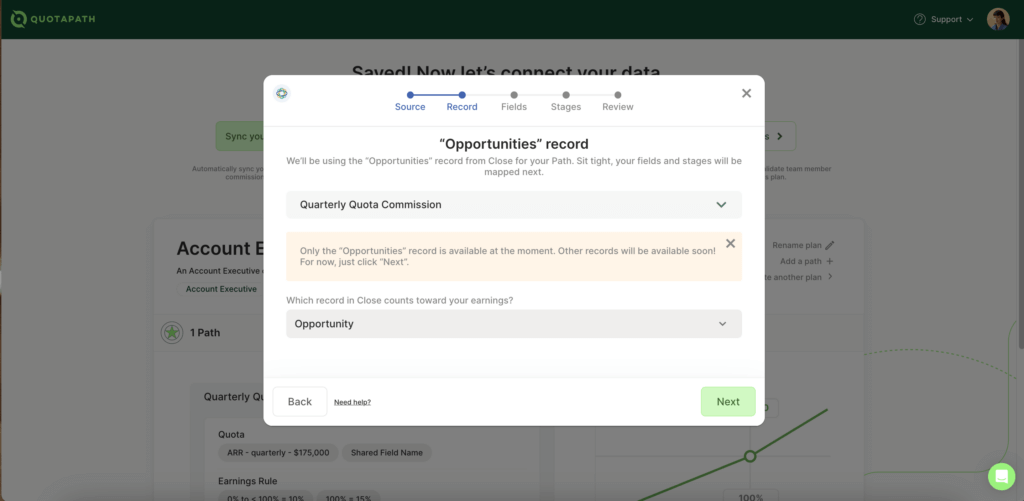Click the star icon beside 1 Path
This screenshot has width=1024, height=501.
tap(172, 332)
